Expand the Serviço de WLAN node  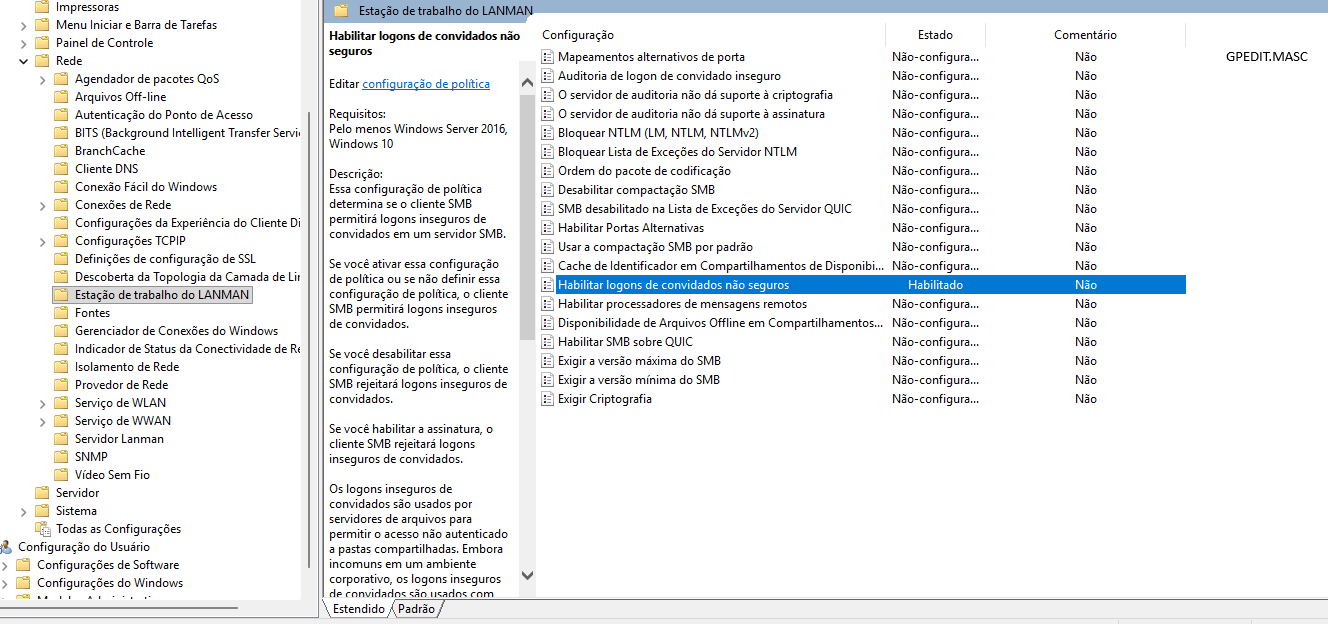coord(43,403)
